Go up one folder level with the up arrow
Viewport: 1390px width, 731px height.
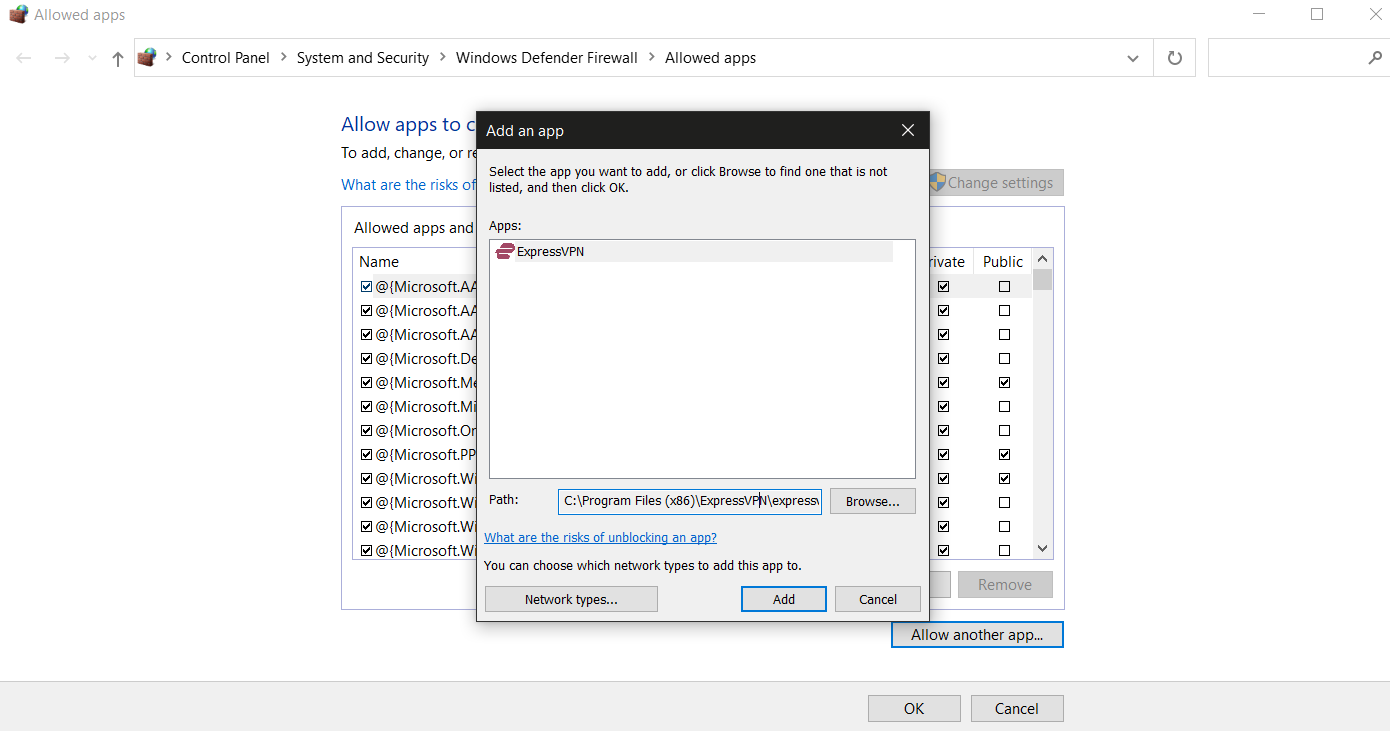pyautogui.click(x=117, y=57)
